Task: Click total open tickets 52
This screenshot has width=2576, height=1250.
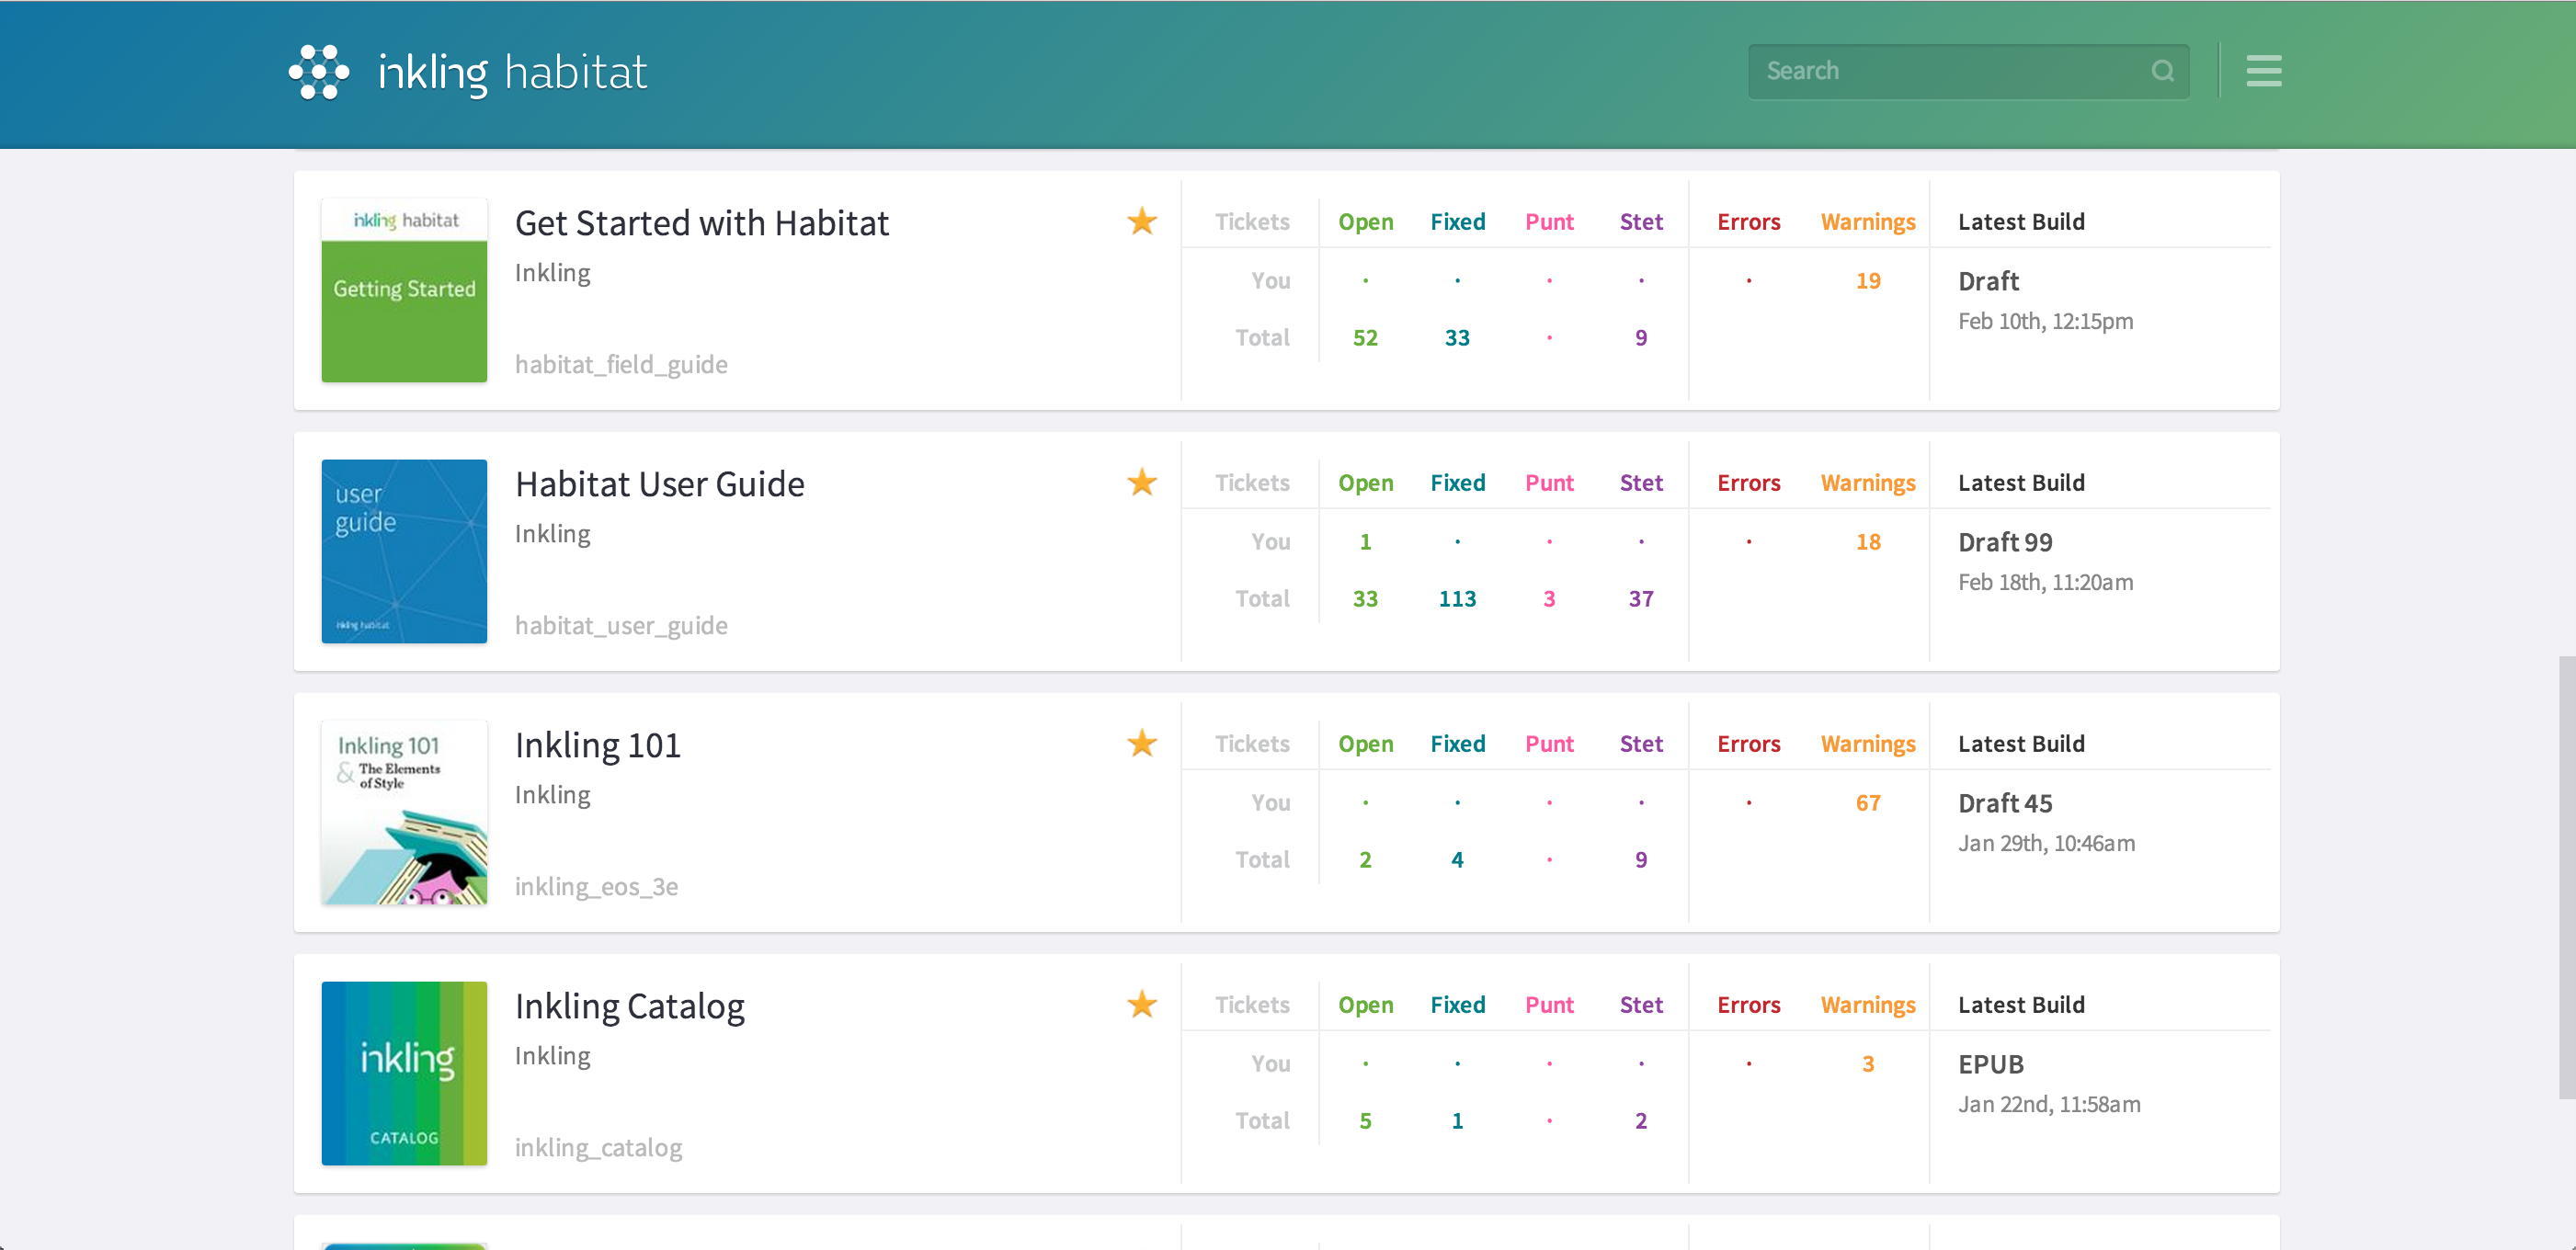Action: click(1365, 338)
